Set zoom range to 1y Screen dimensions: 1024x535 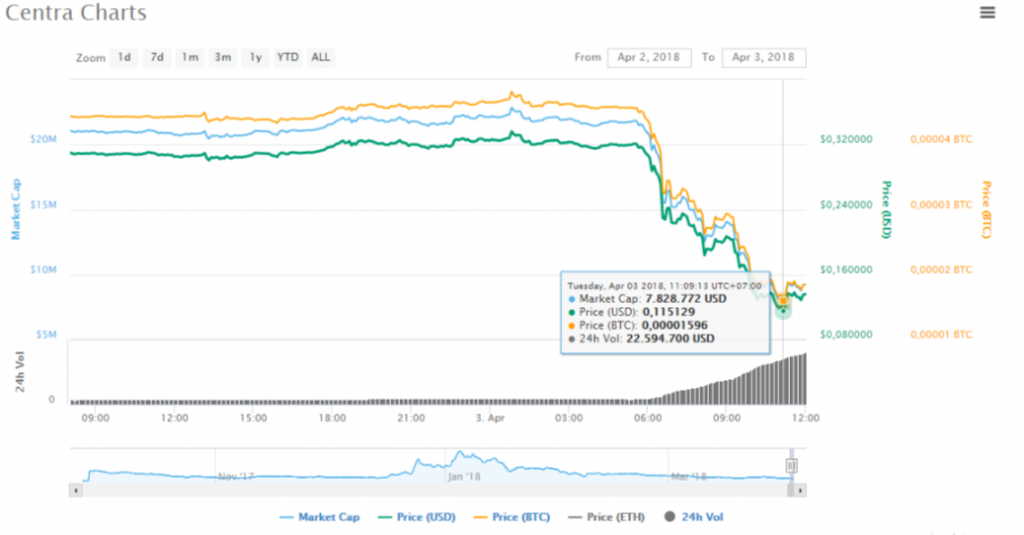pyautogui.click(x=255, y=57)
